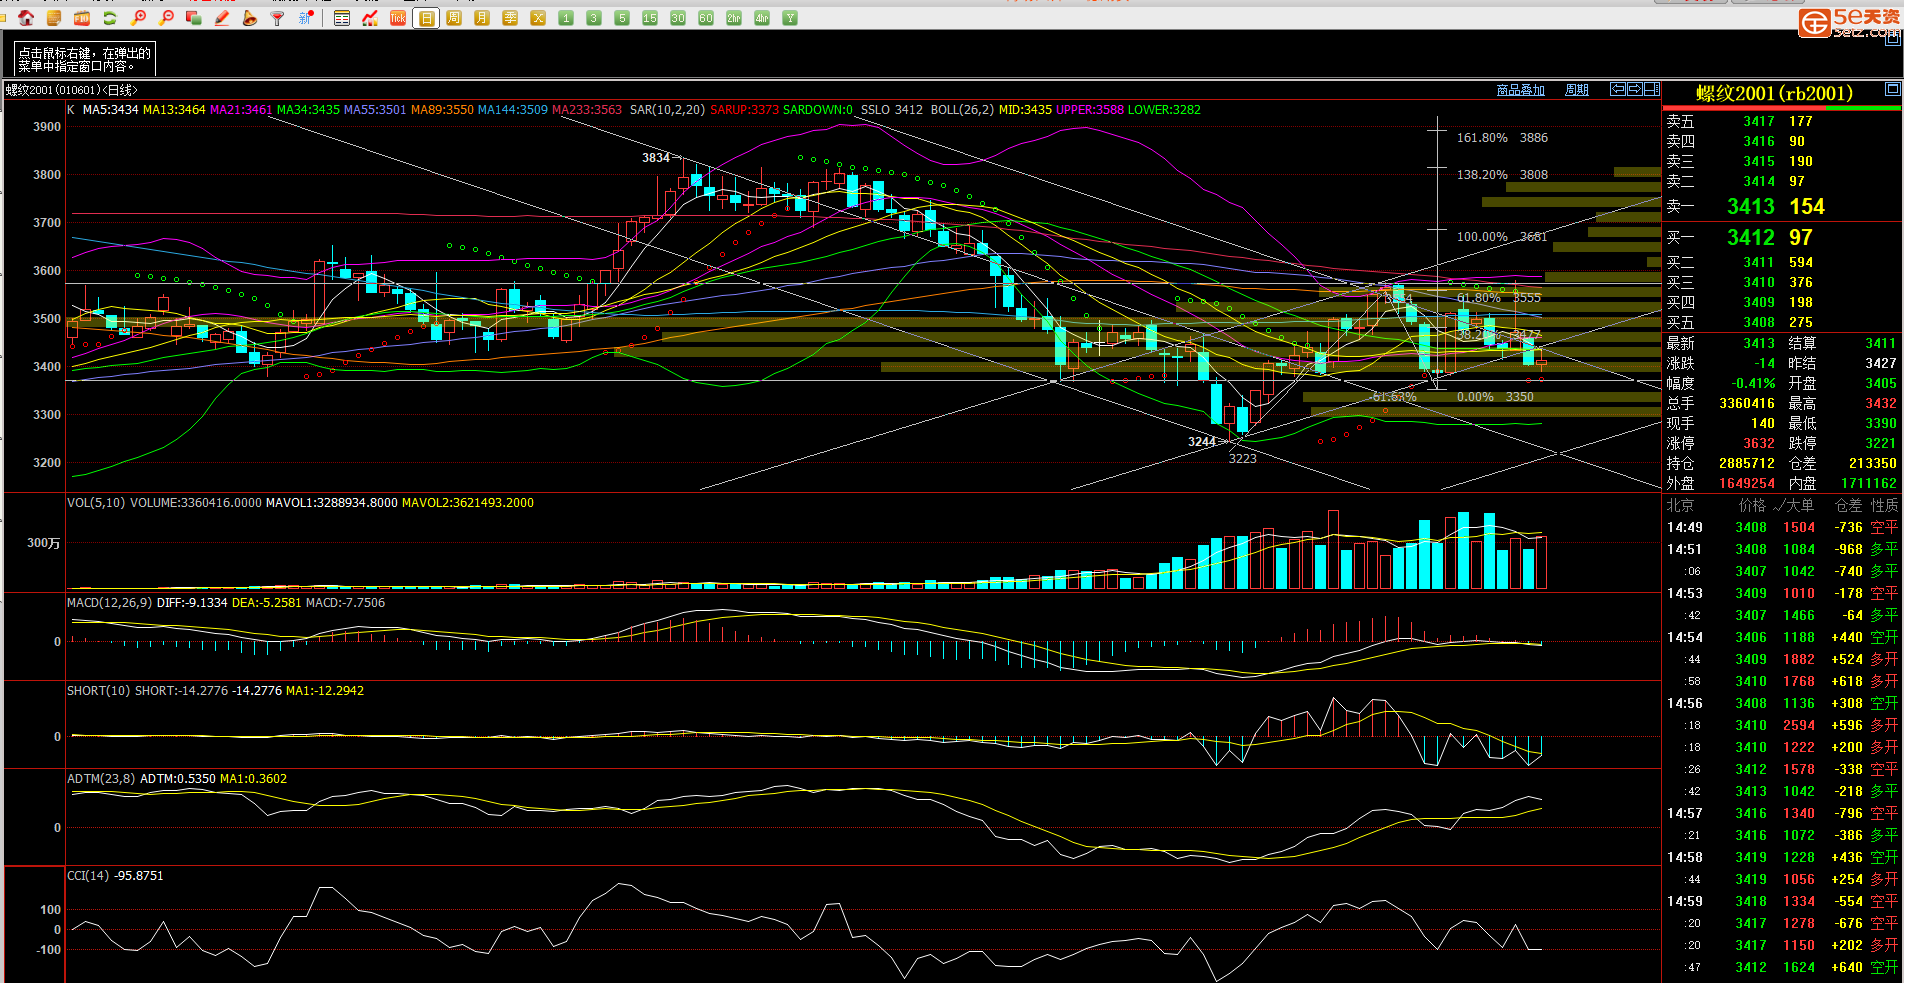
Task: Open the funnel filter tool
Action: pyautogui.click(x=278, y=18)
